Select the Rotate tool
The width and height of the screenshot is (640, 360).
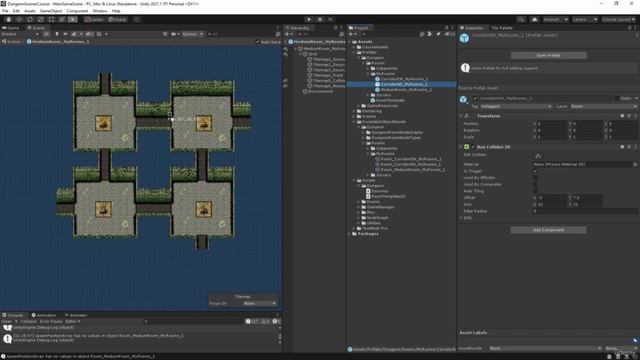(x=30, y=19)
